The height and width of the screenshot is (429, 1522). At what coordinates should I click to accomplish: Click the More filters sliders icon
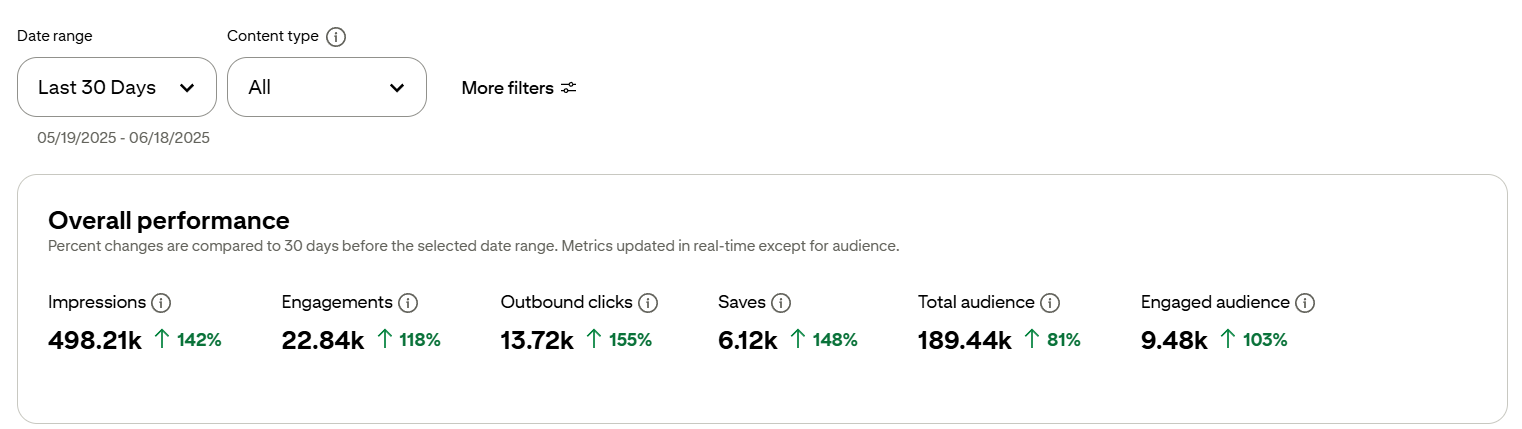point(569,88)
